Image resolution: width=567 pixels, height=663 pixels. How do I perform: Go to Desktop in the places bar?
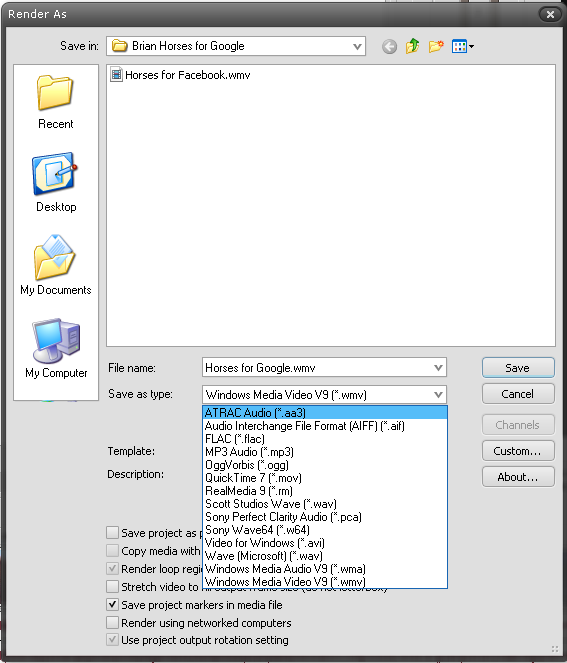55,183
